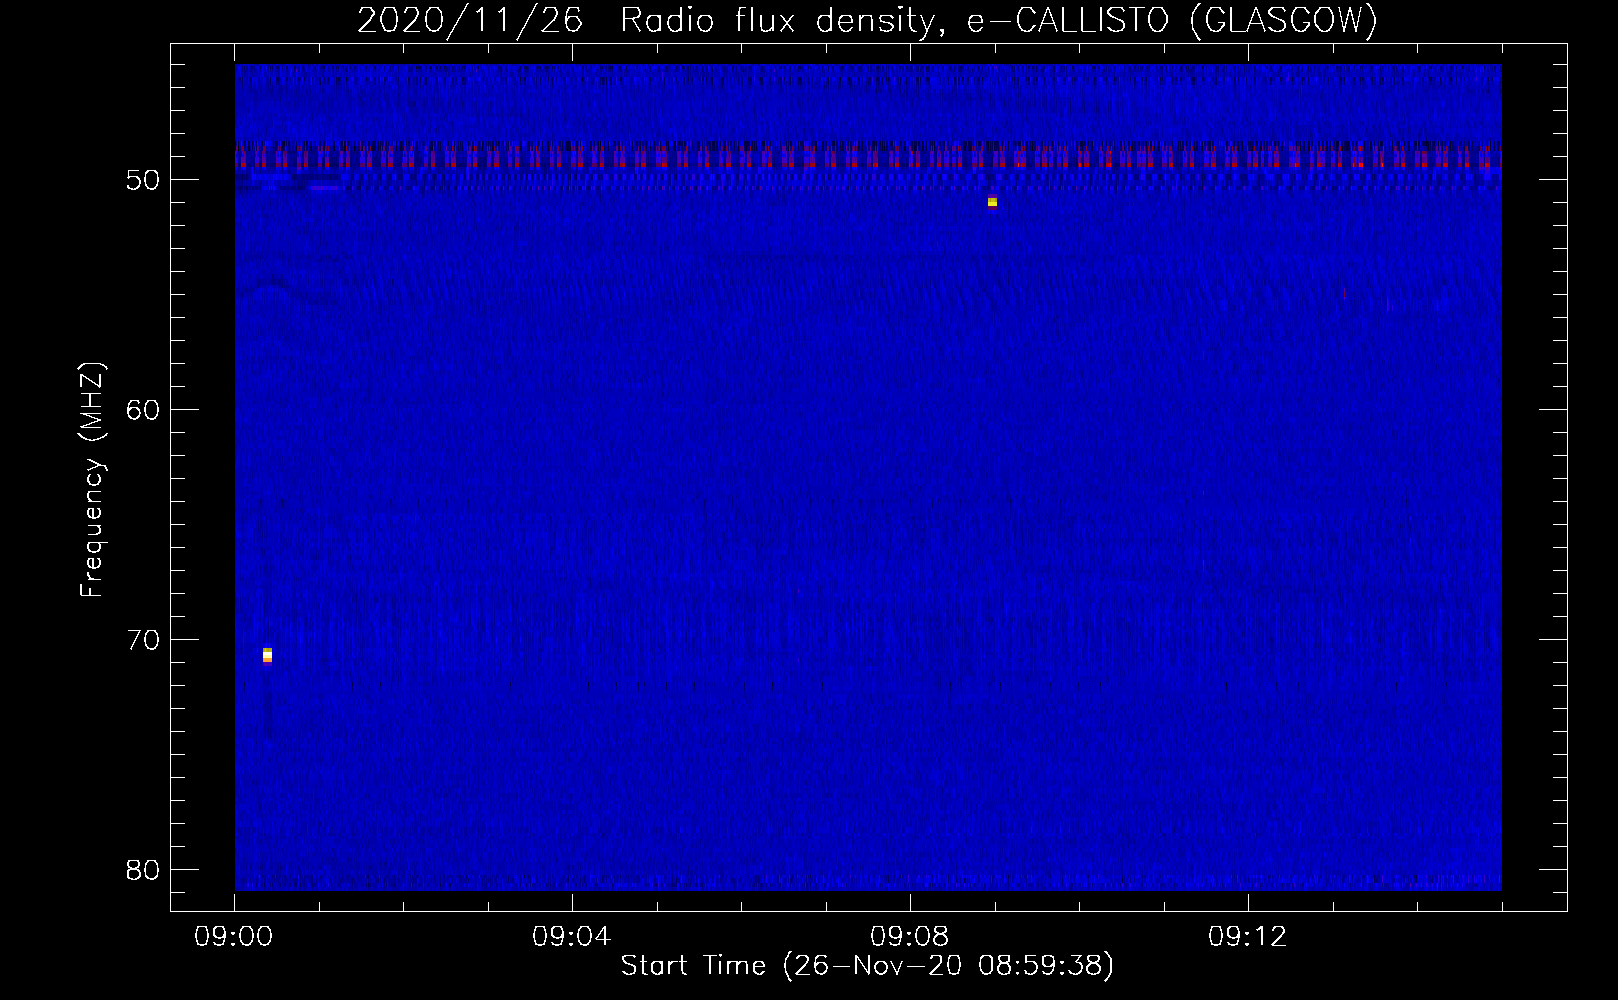1618x1000 pixels.
Task: Click the 50 MHz frequency tick label
Action: click(x=143, y=180)
